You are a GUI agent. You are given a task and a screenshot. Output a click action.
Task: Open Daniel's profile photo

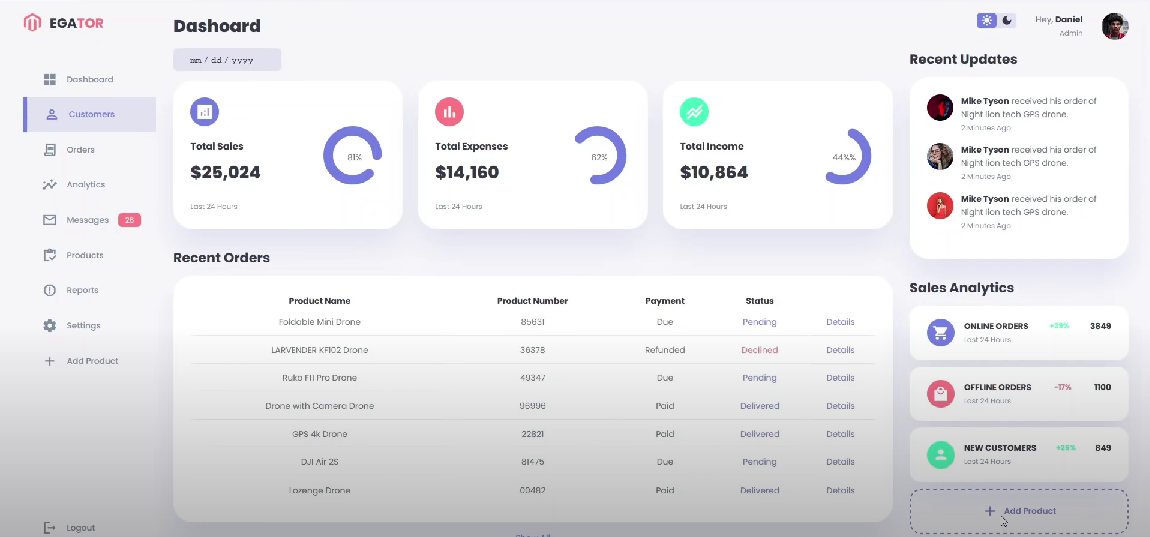(x=1115, y=26)
